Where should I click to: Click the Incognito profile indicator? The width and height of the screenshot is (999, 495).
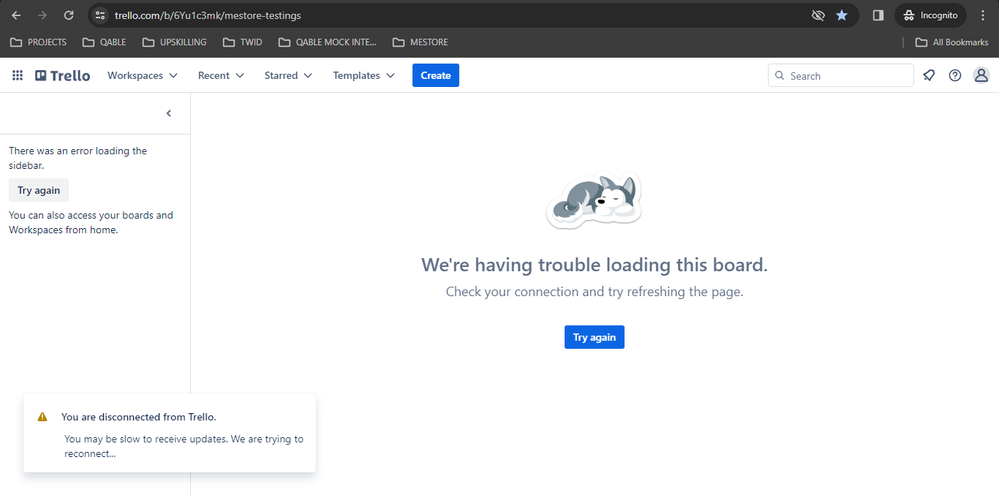click(930, 15)
